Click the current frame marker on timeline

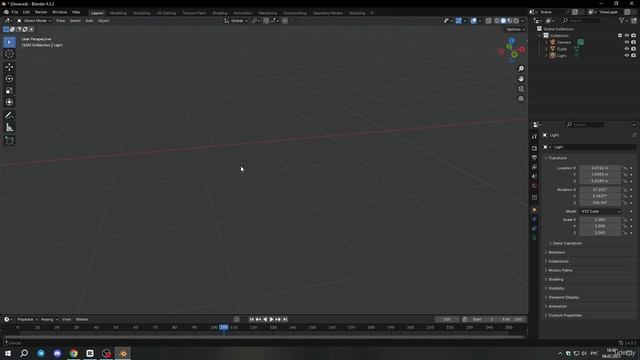(224, 327)
